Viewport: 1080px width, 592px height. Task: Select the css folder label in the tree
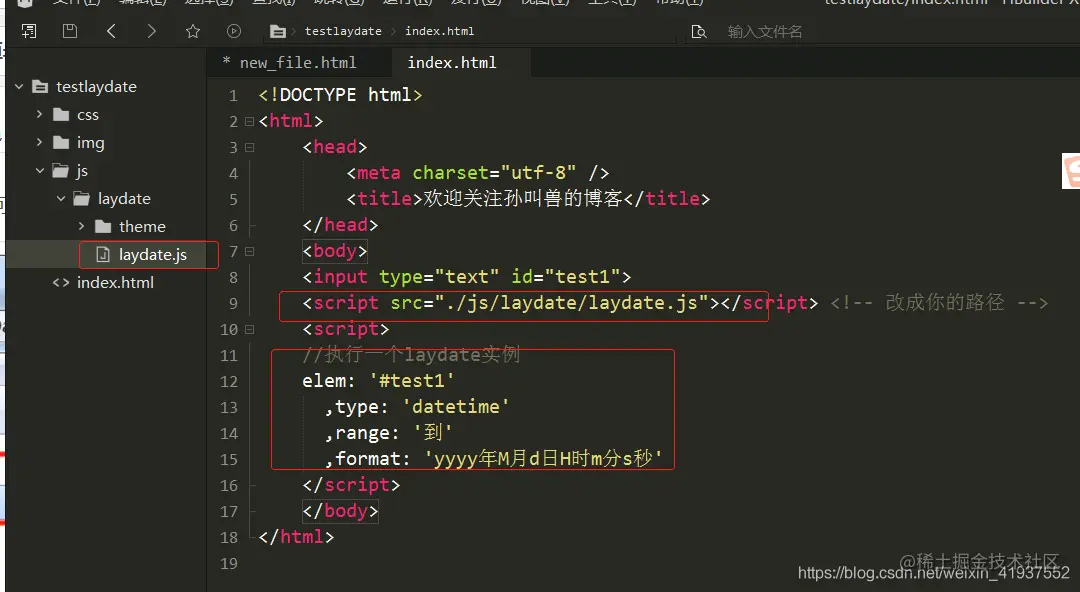(x=87, y=114)
